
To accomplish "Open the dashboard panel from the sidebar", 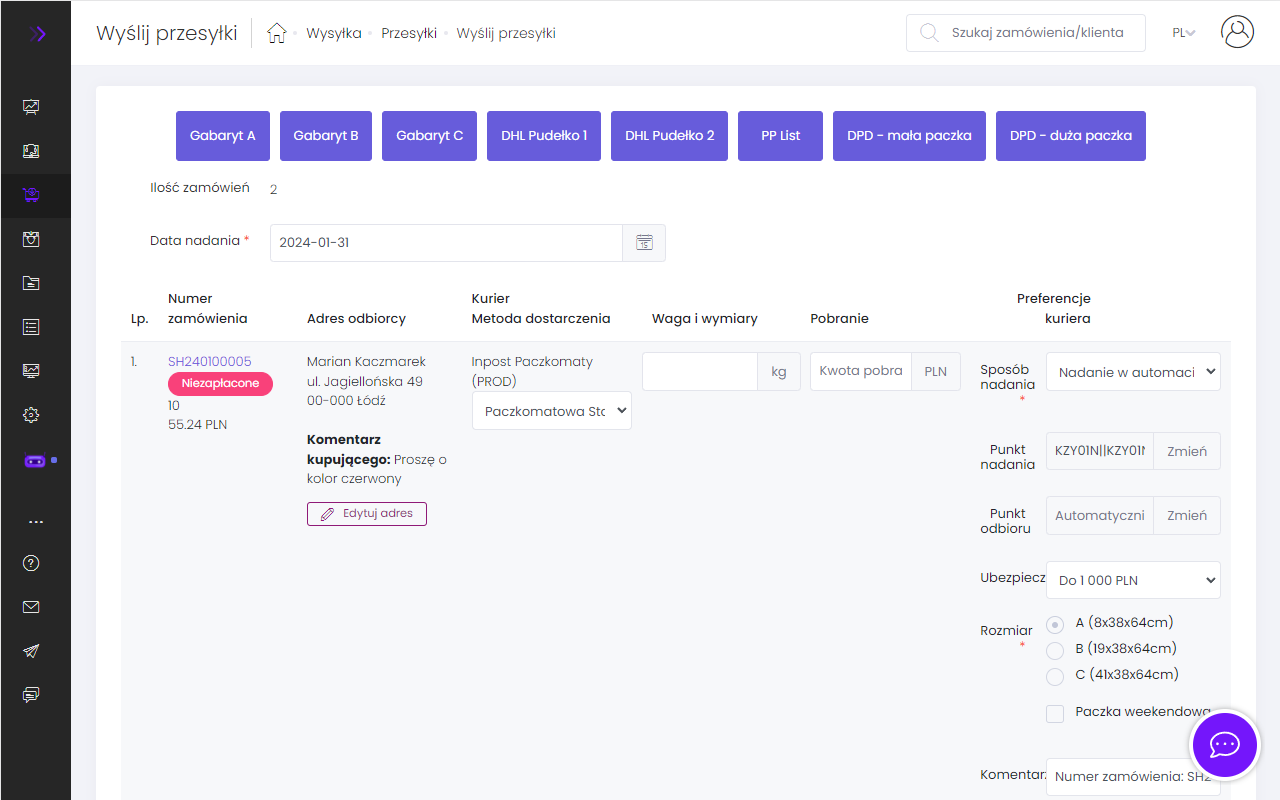I will pos(31,106).
